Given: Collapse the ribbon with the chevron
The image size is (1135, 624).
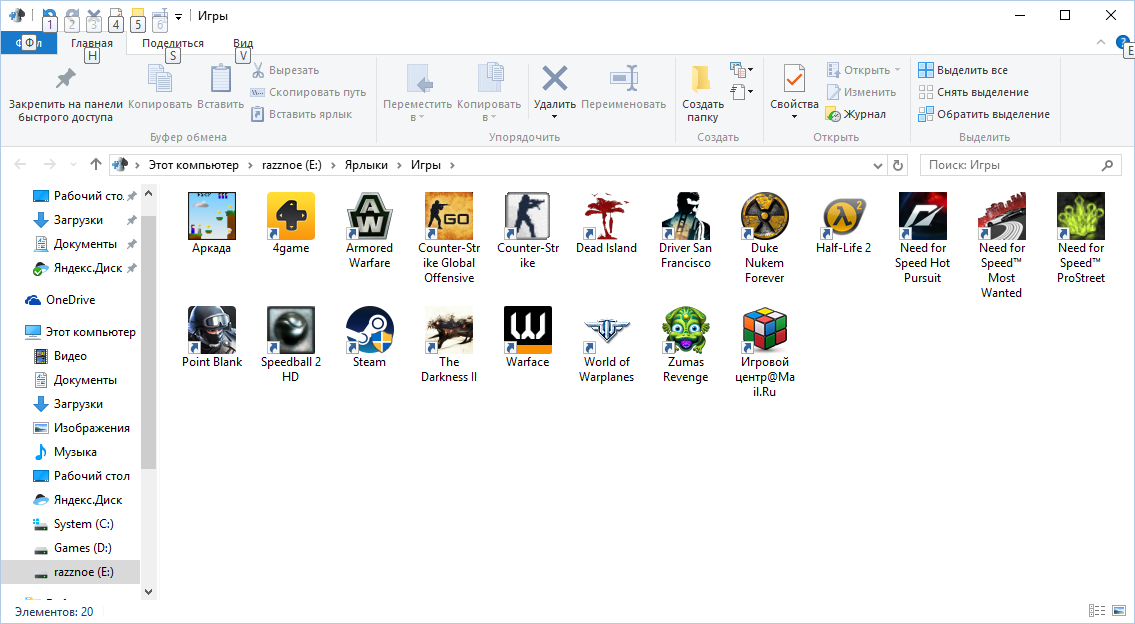Looking at the screenshot, I should 1101,43.
